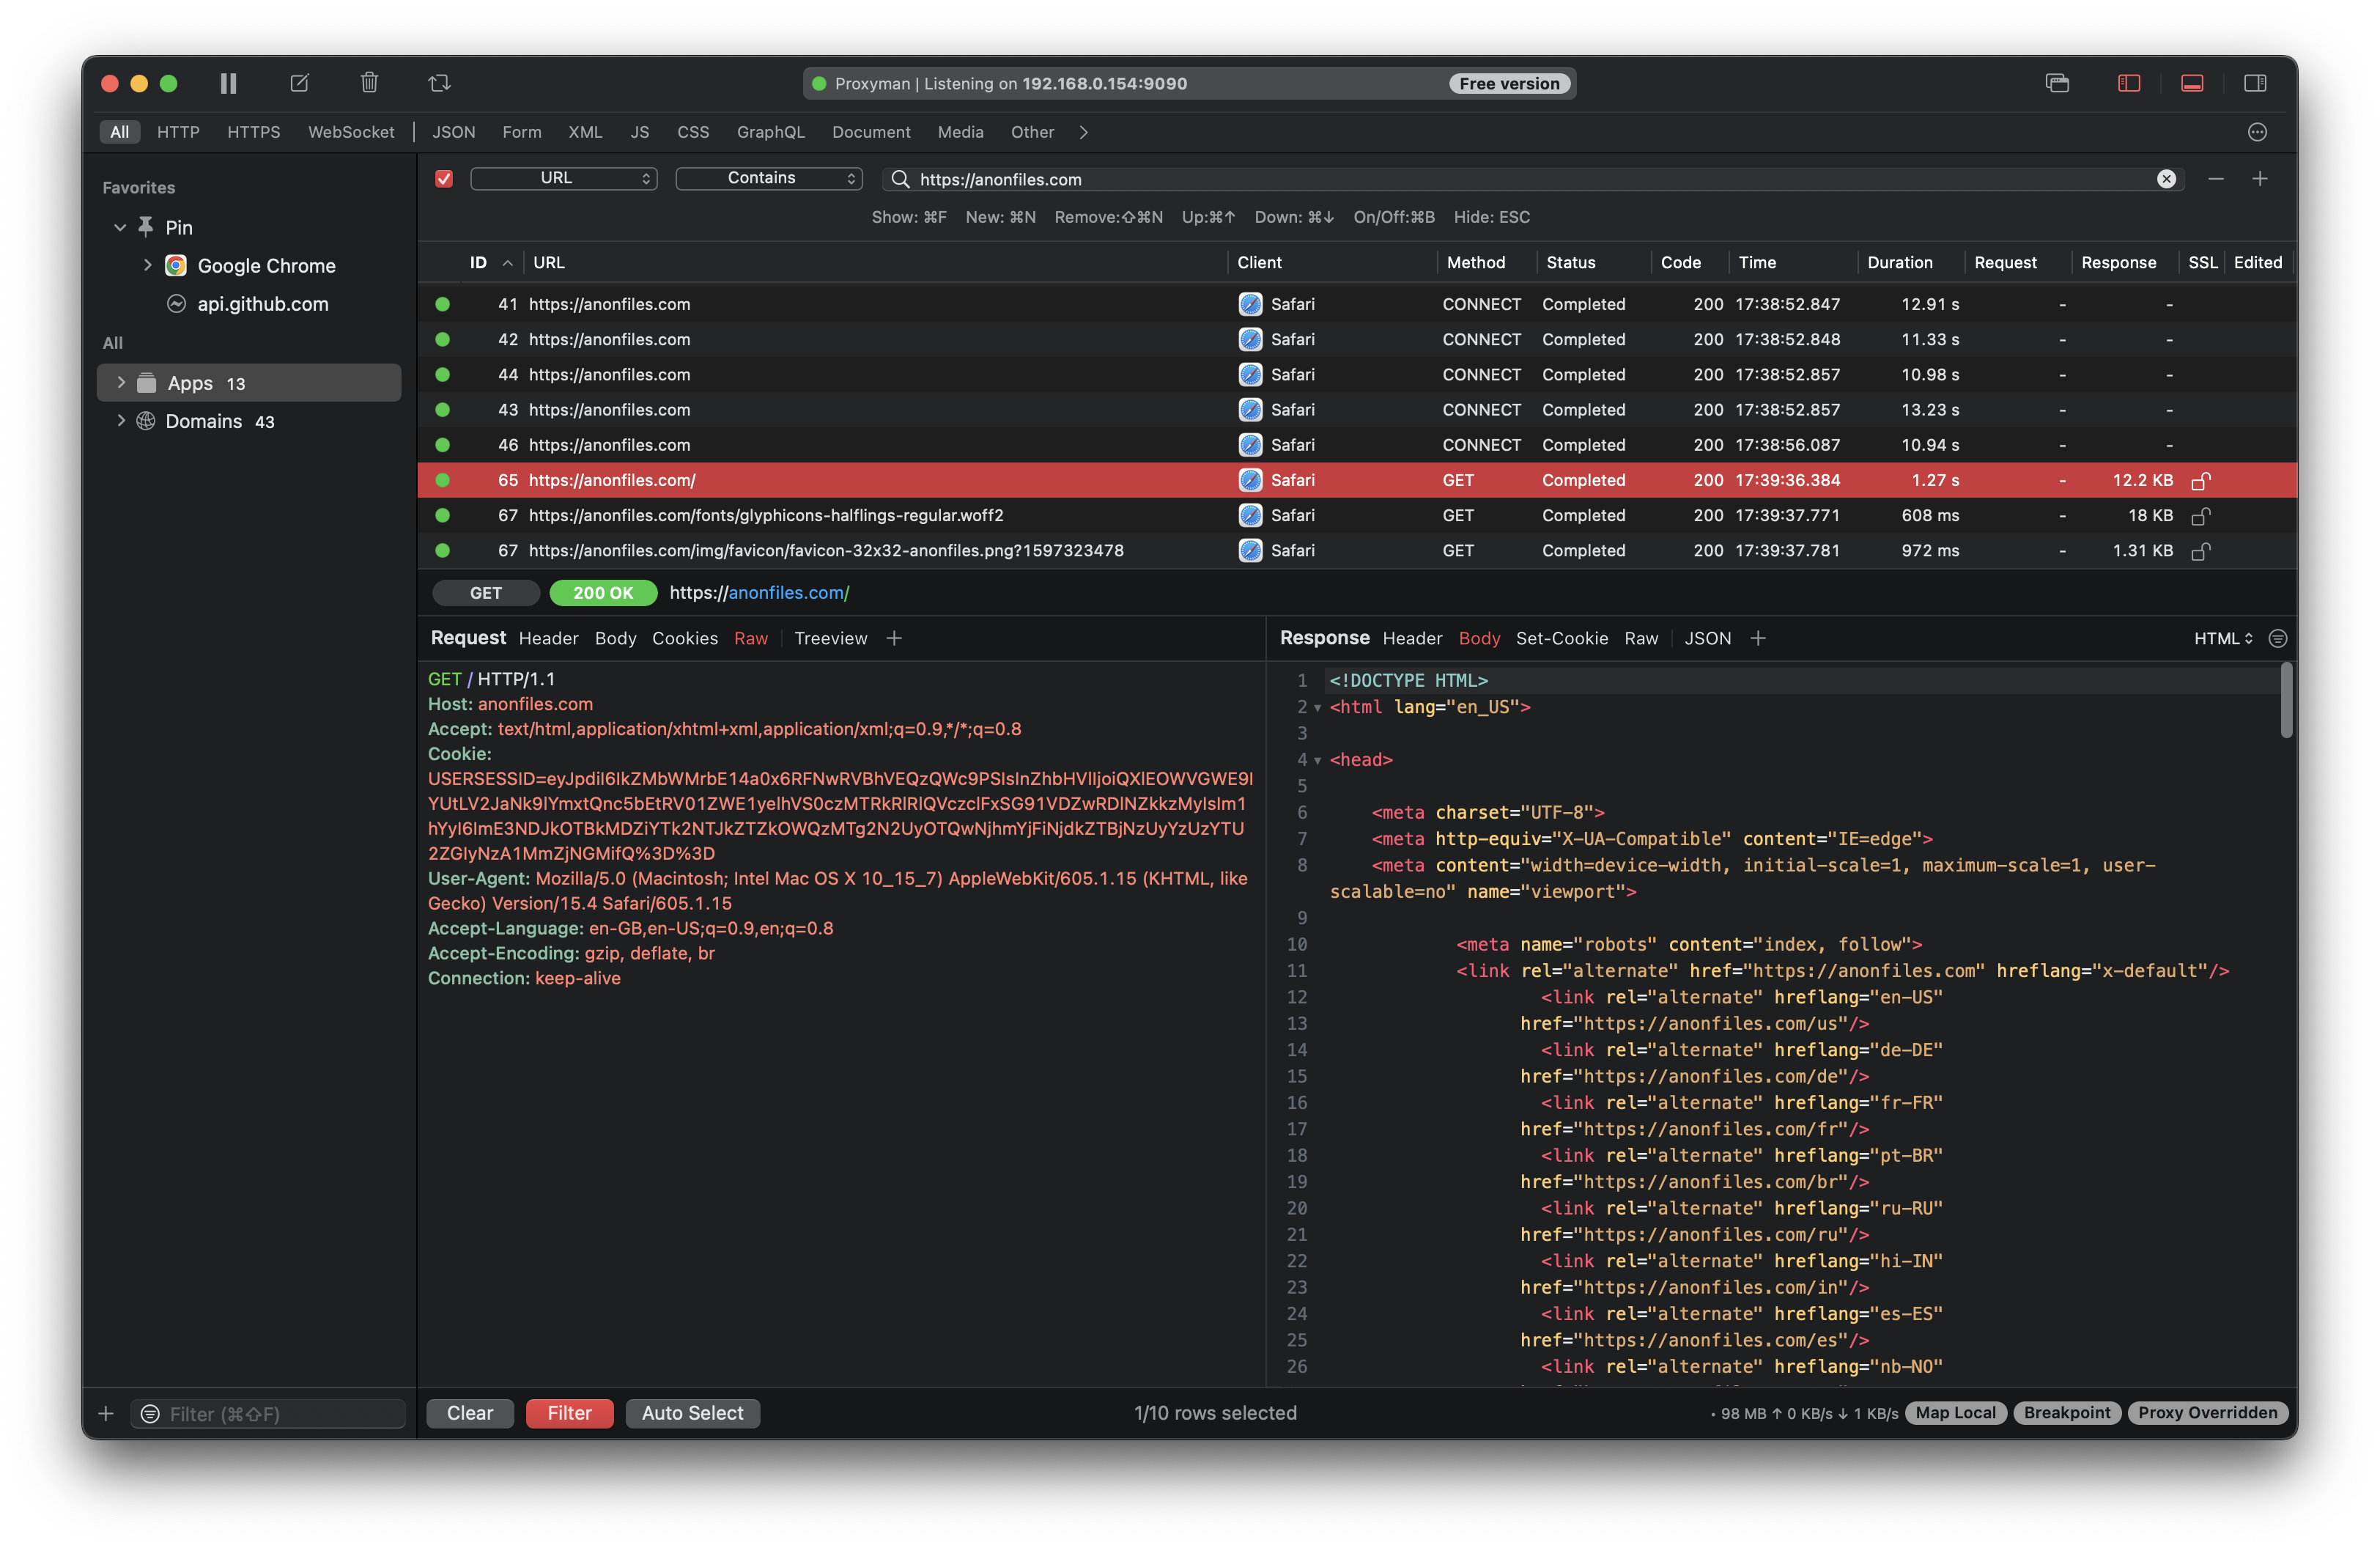Open the Response Set-Cookie tab
Image resolution: width=2380 pixels, height=1548 pixels.
pos(1561,638)
